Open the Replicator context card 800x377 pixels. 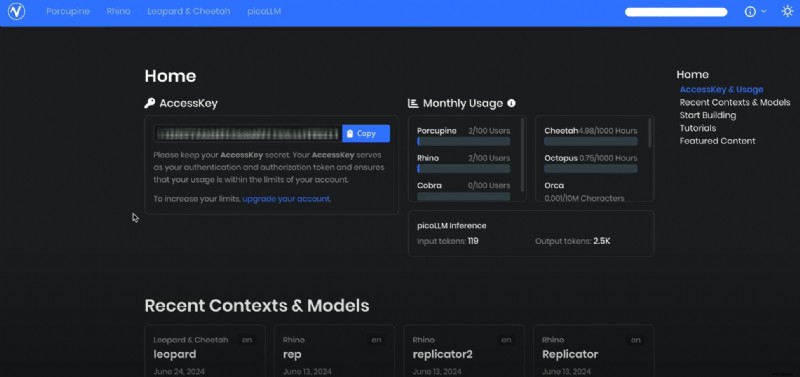(x=593, y=351)
